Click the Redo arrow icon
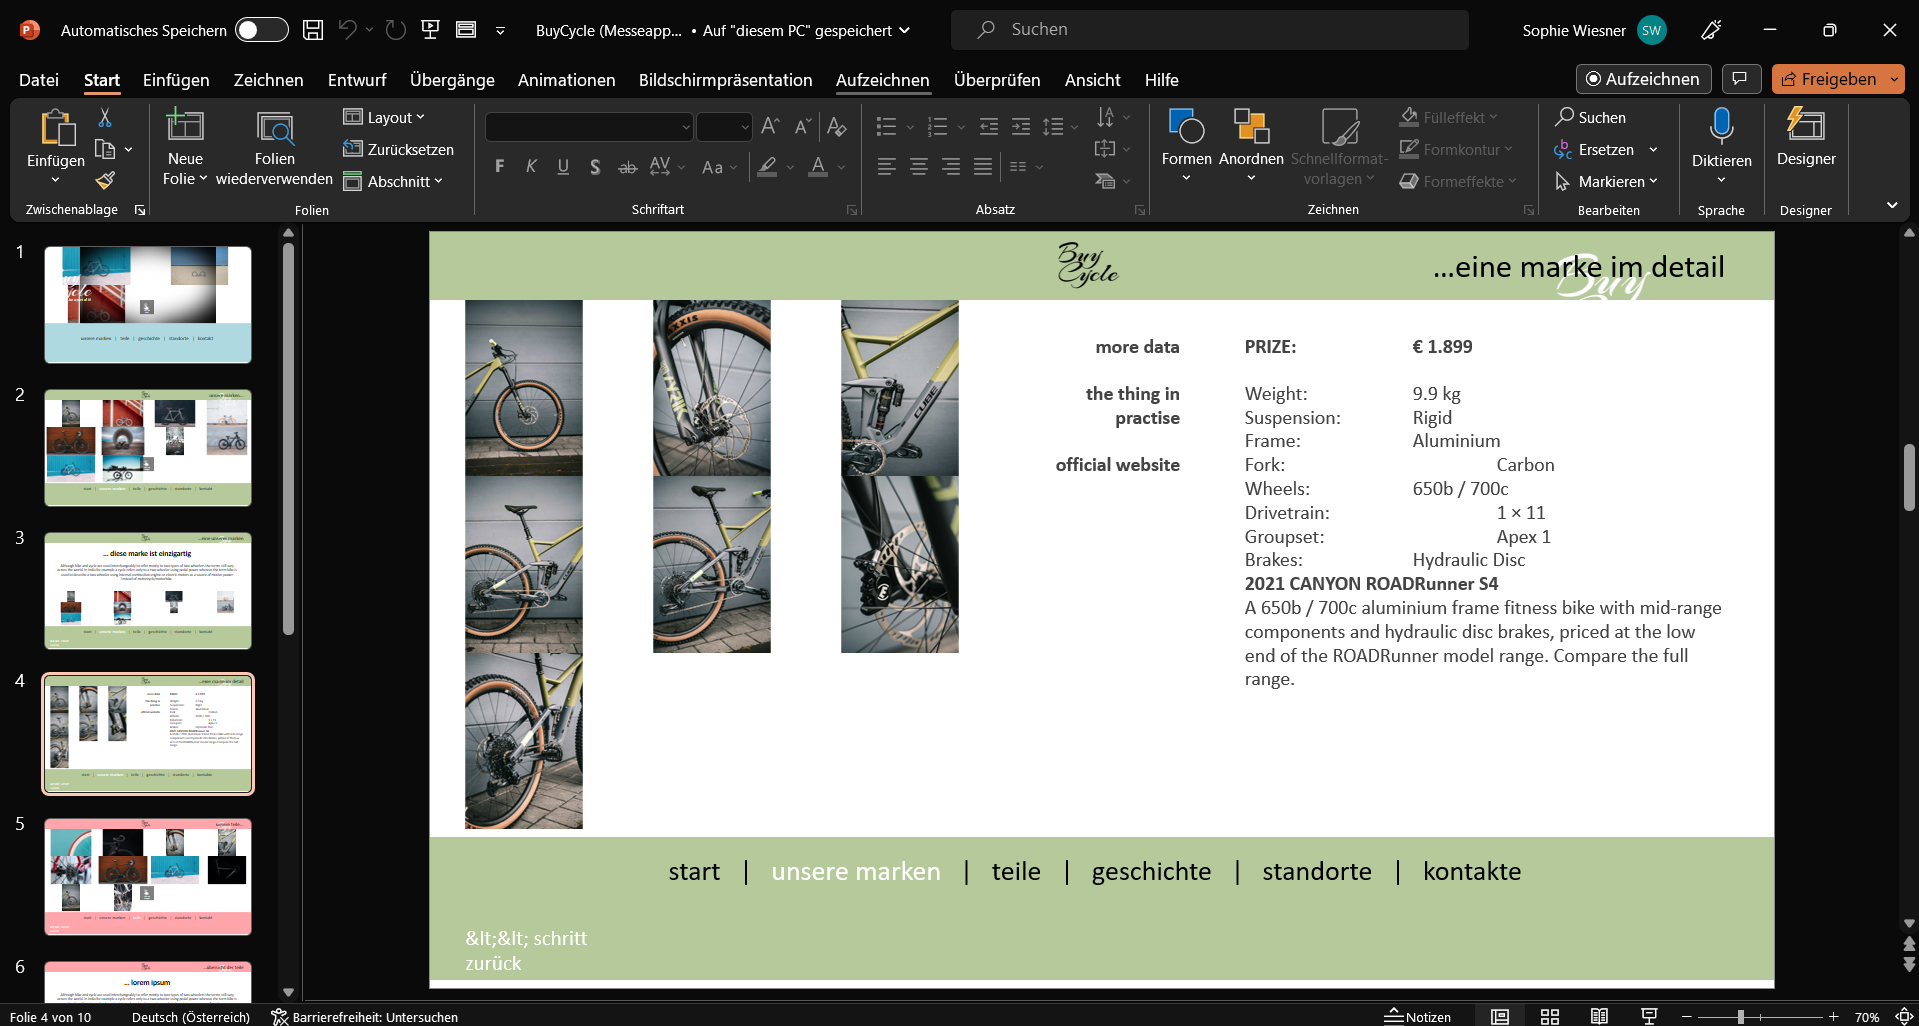The height and width of the screenshot is (1026, 1919). (x=396, y=30)
